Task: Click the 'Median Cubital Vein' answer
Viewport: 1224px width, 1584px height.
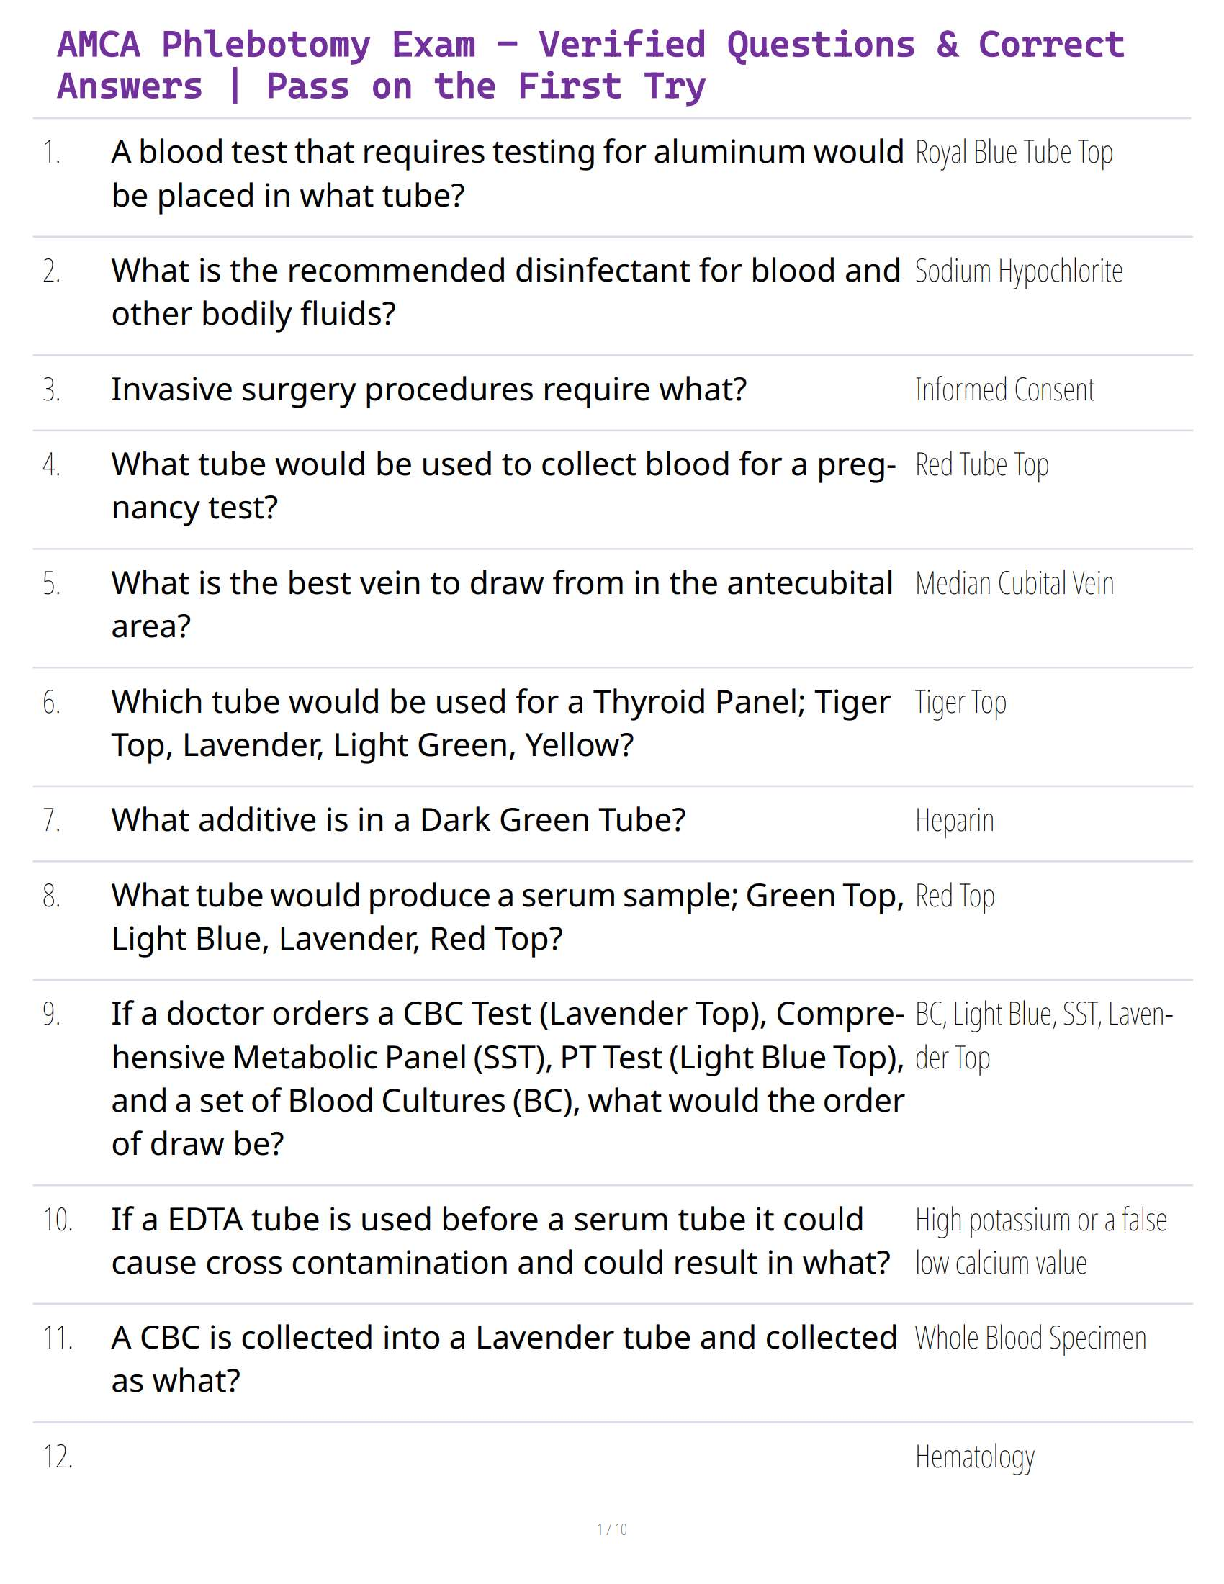Action: 1014,583
